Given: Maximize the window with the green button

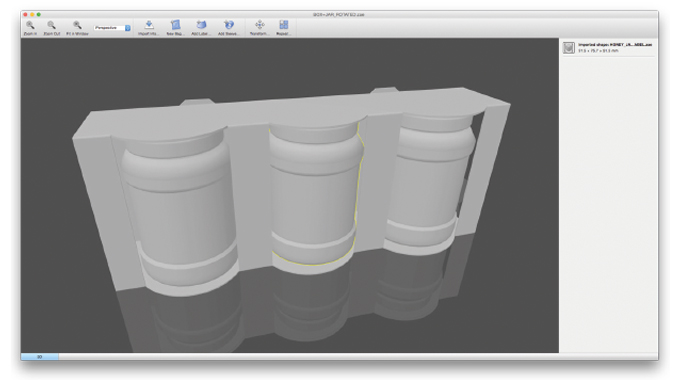Looking at the screenshot, I should 39,15.
